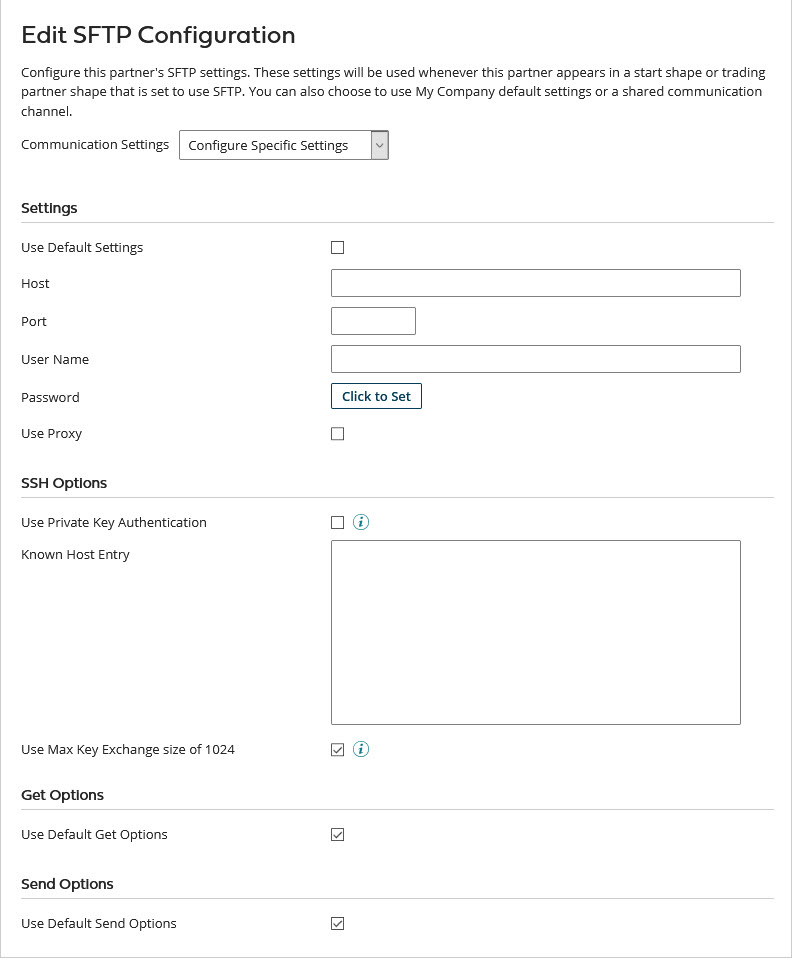Open password dialog with Click to Set
Viewport: 792px width, 958px height.
pos(376,396)
